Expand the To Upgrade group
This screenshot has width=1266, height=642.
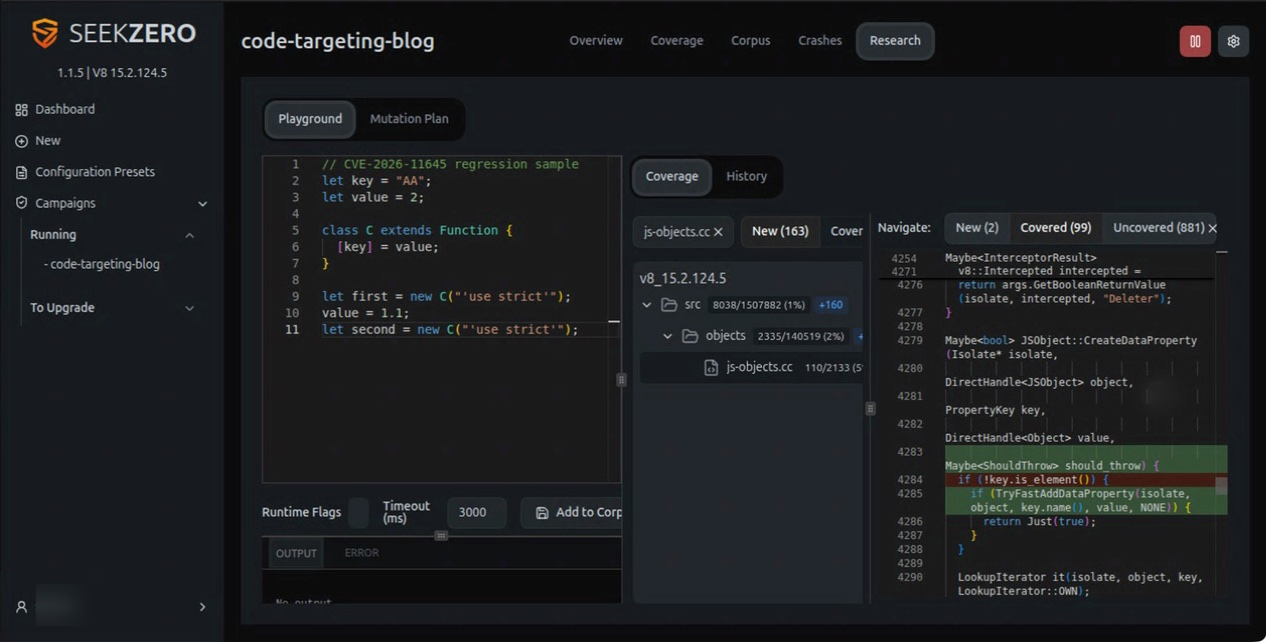coord(190,308)
